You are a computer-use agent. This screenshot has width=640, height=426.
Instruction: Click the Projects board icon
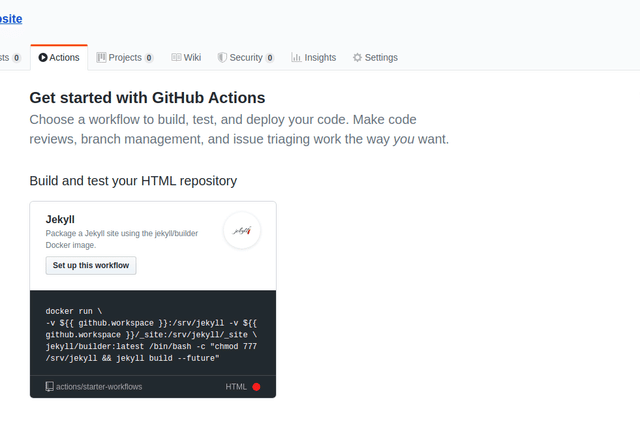click(x=101, y=58)
